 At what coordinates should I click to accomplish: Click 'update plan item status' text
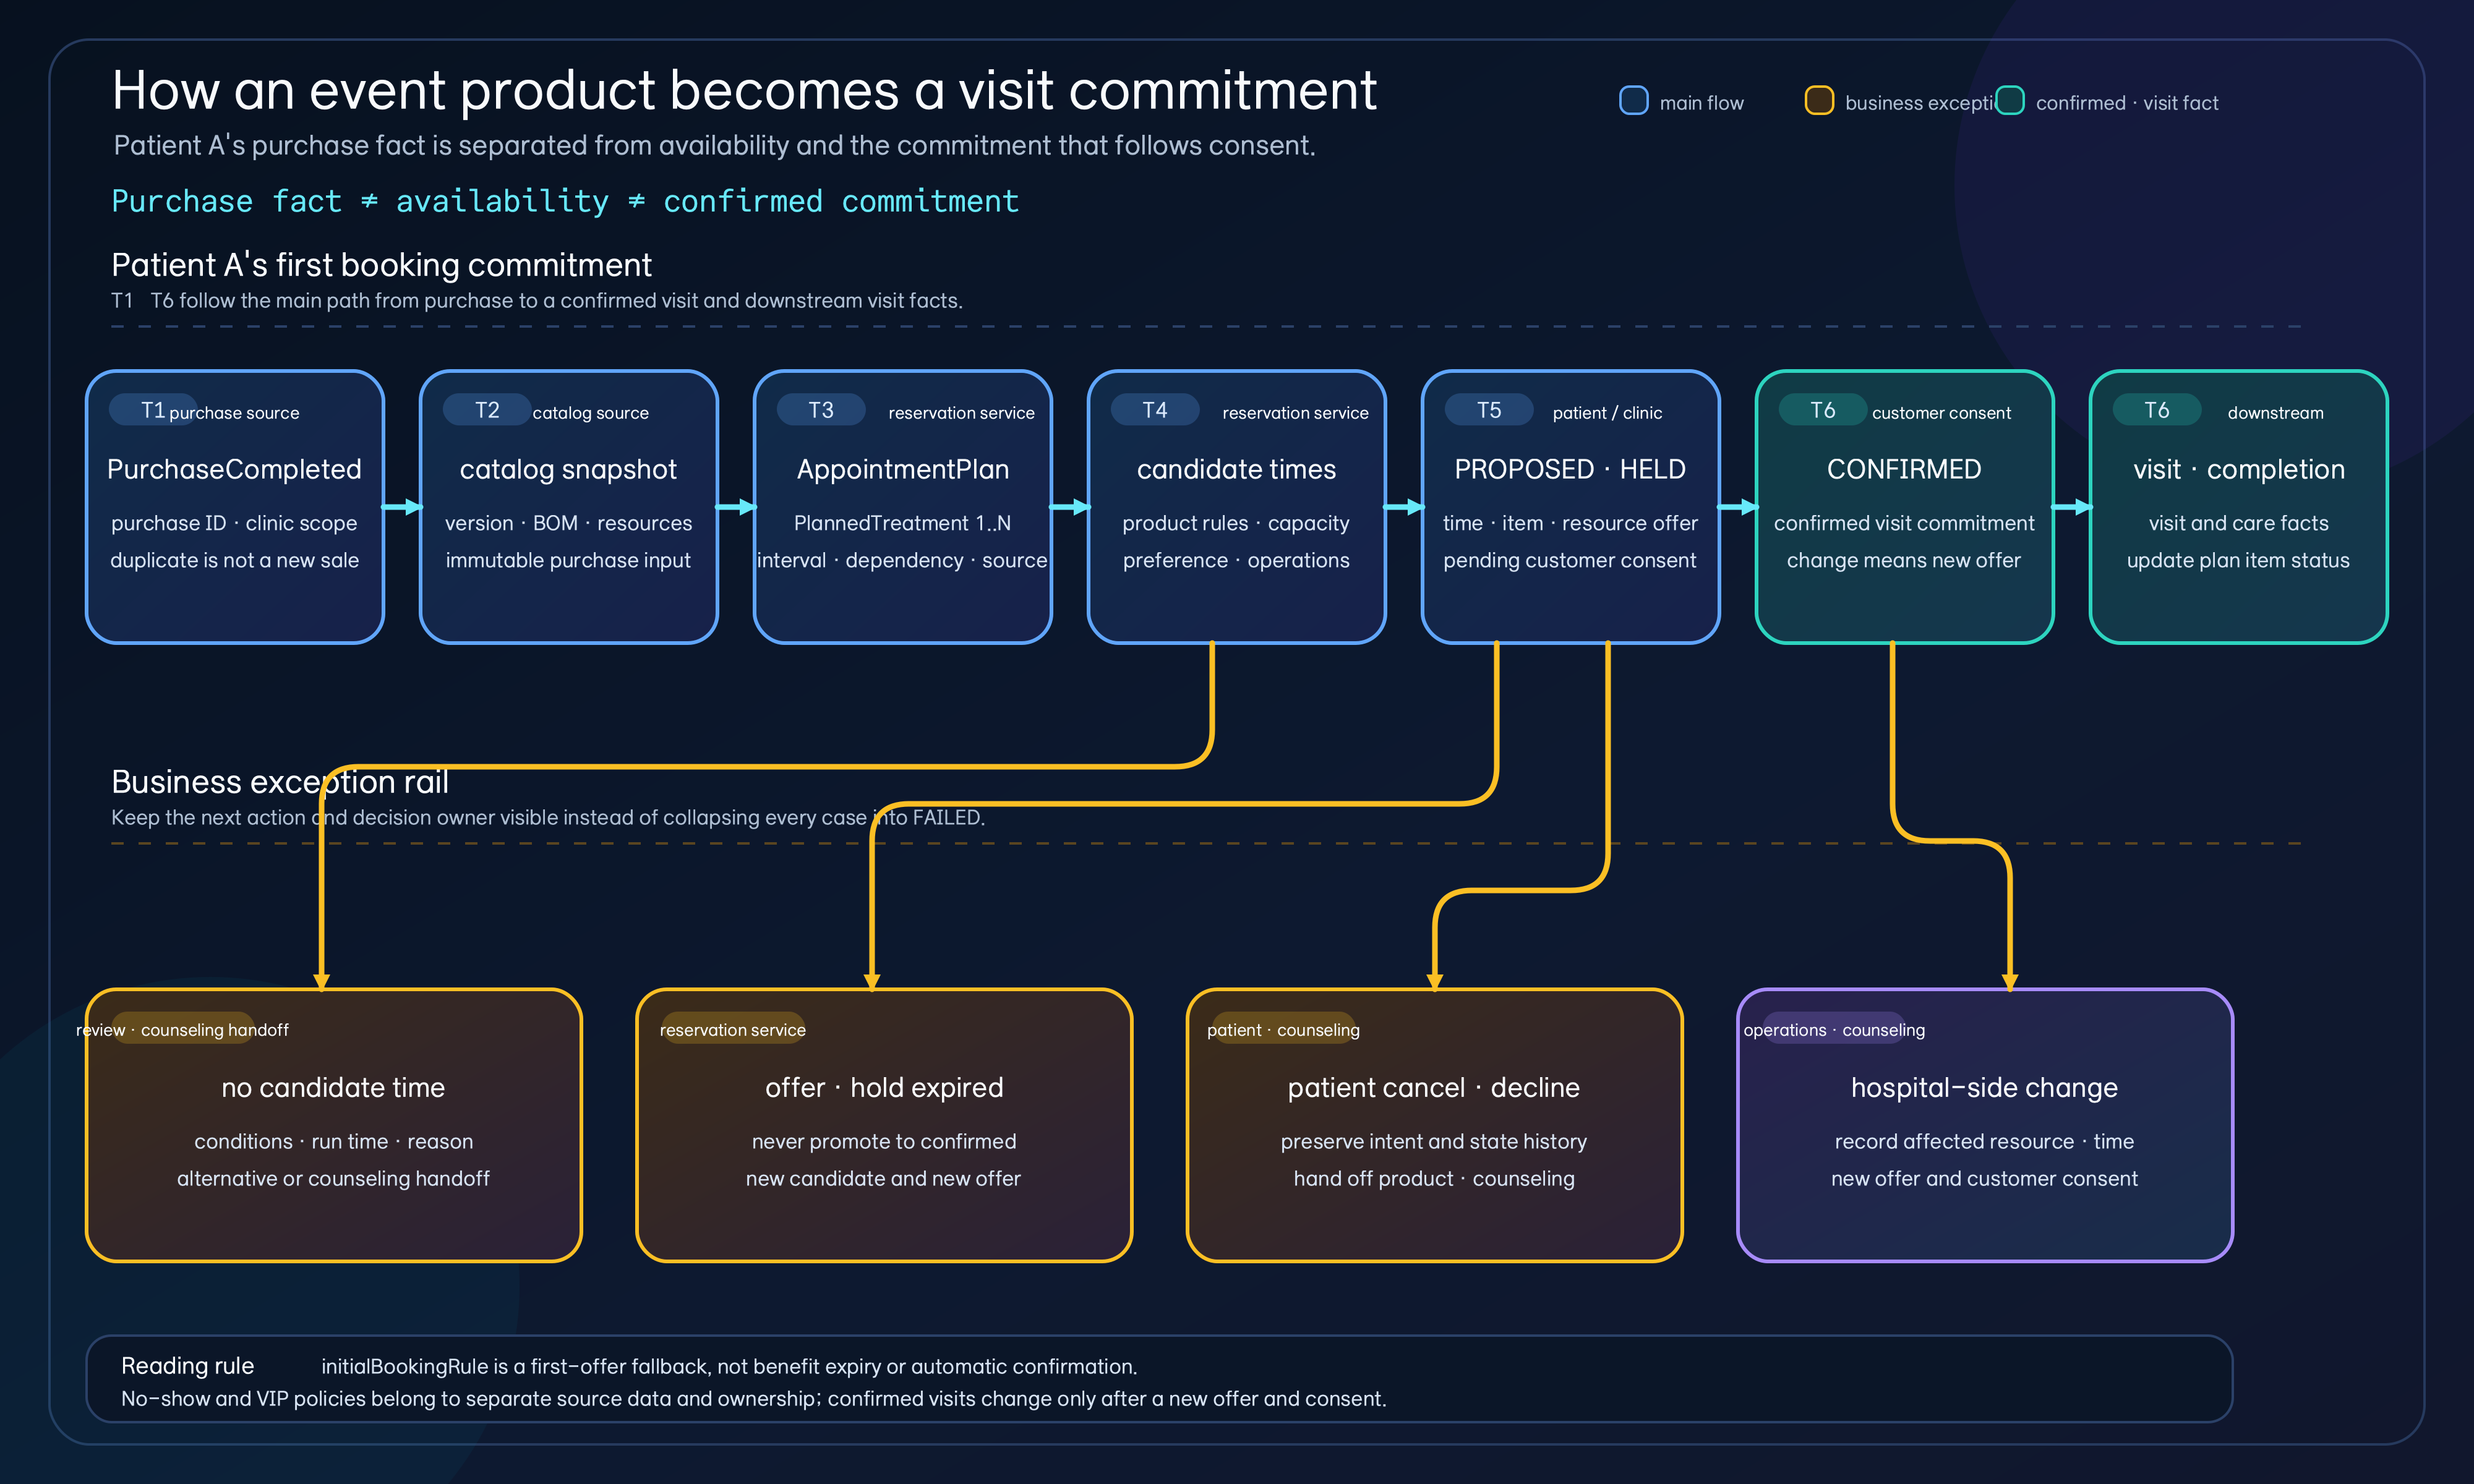pyautogui.click(x=2238, y=560)
